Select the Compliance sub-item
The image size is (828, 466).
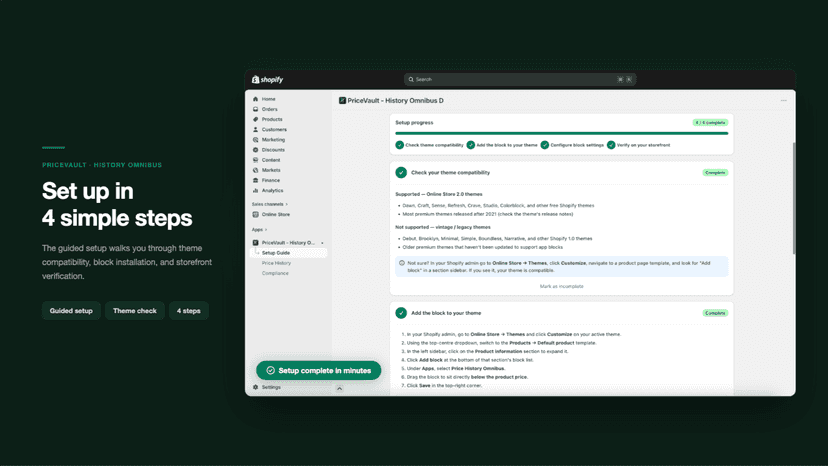[x=275, y=273]
